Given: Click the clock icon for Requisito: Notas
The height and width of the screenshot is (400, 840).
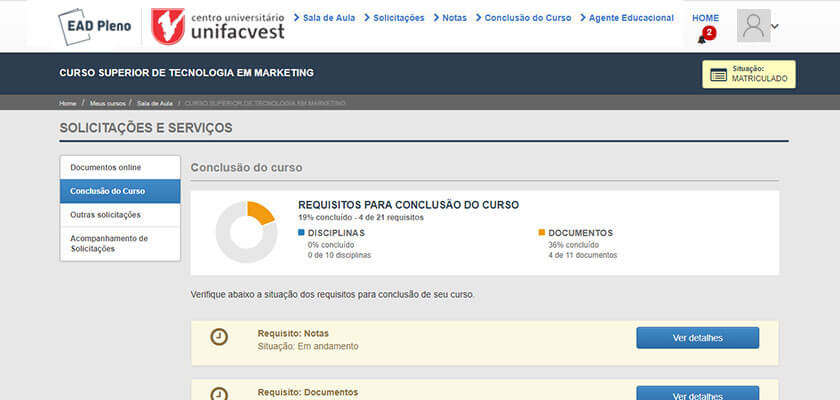Looking at the screenshot, I should [x=219, y=337].
